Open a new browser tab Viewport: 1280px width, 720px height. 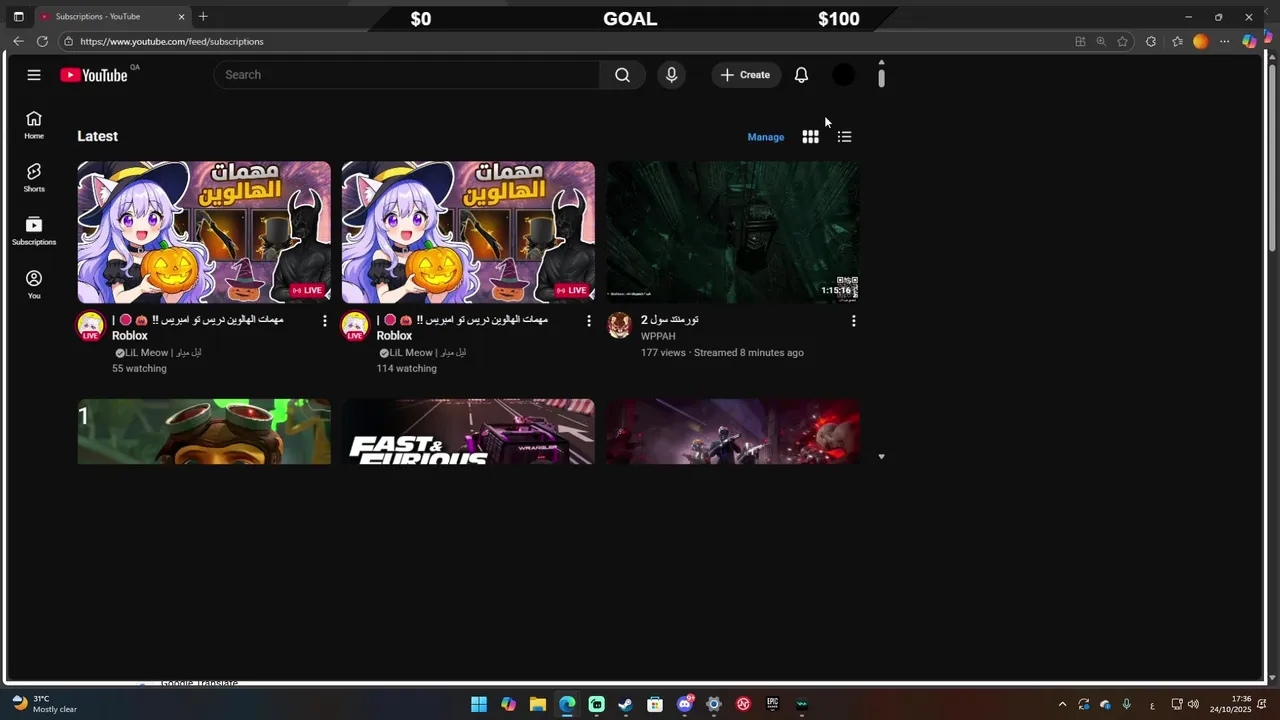203,17
